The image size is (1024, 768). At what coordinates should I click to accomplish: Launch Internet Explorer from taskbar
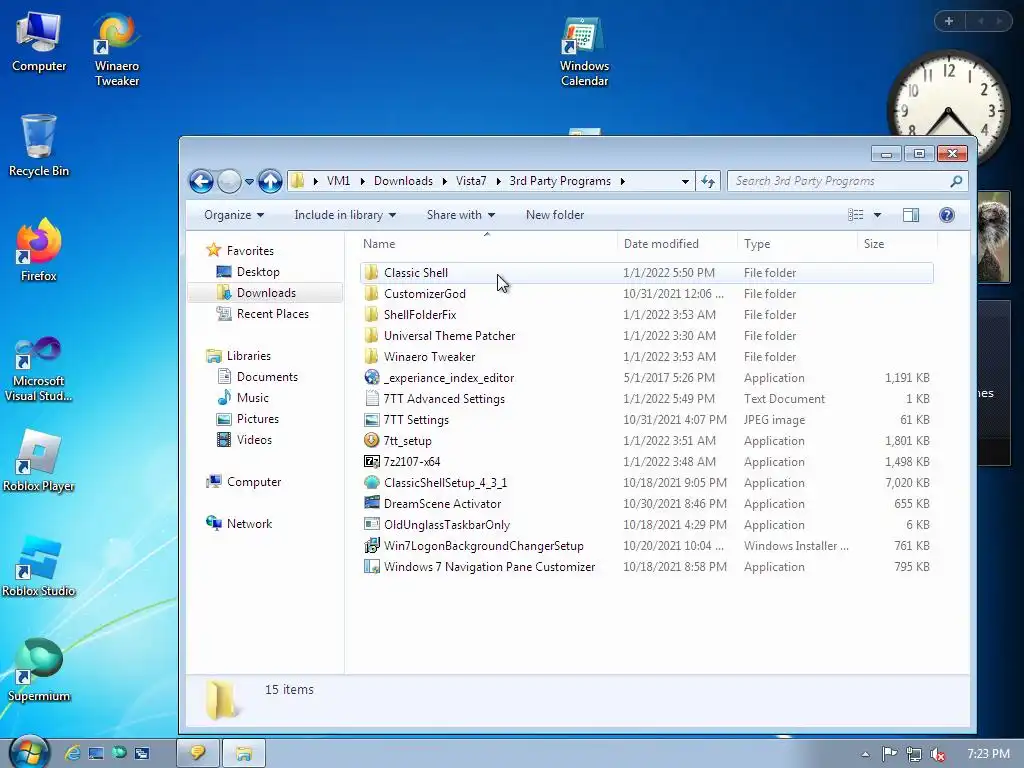(x=72, y=753)
